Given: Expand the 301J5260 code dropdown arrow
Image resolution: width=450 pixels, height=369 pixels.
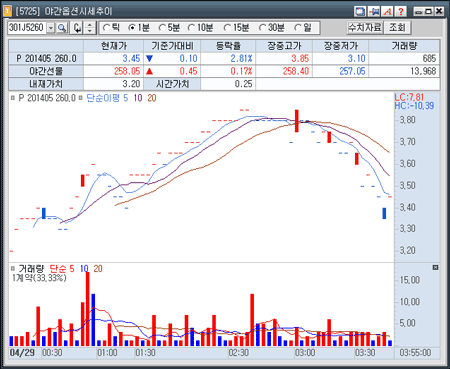Looking at the screenshot, I should (51, 28).
